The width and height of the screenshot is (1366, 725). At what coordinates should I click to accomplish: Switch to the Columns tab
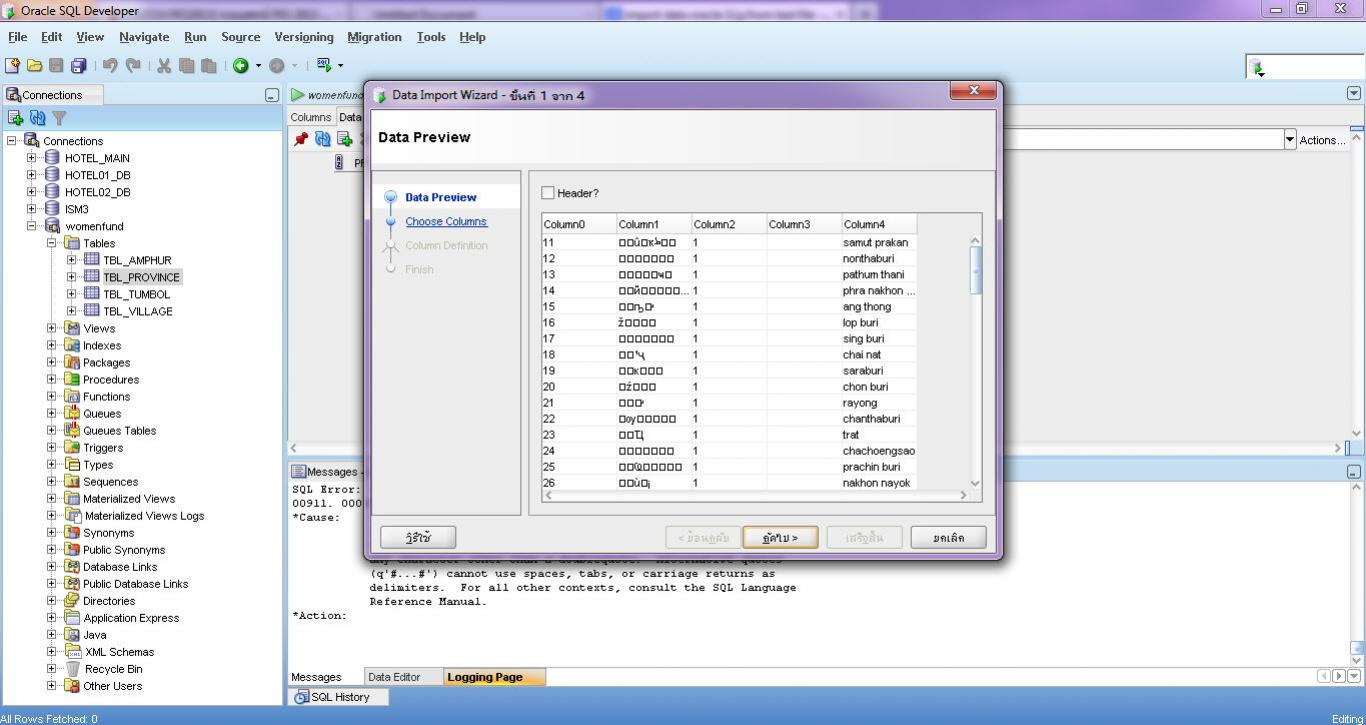click(311, 117)
